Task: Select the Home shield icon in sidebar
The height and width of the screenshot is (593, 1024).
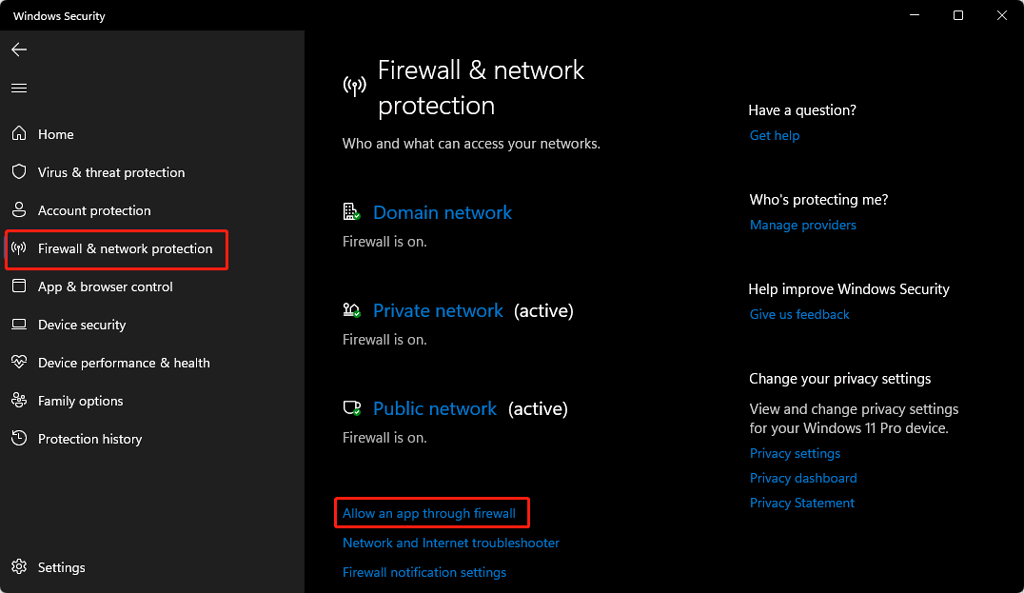Action: point(19,134)
